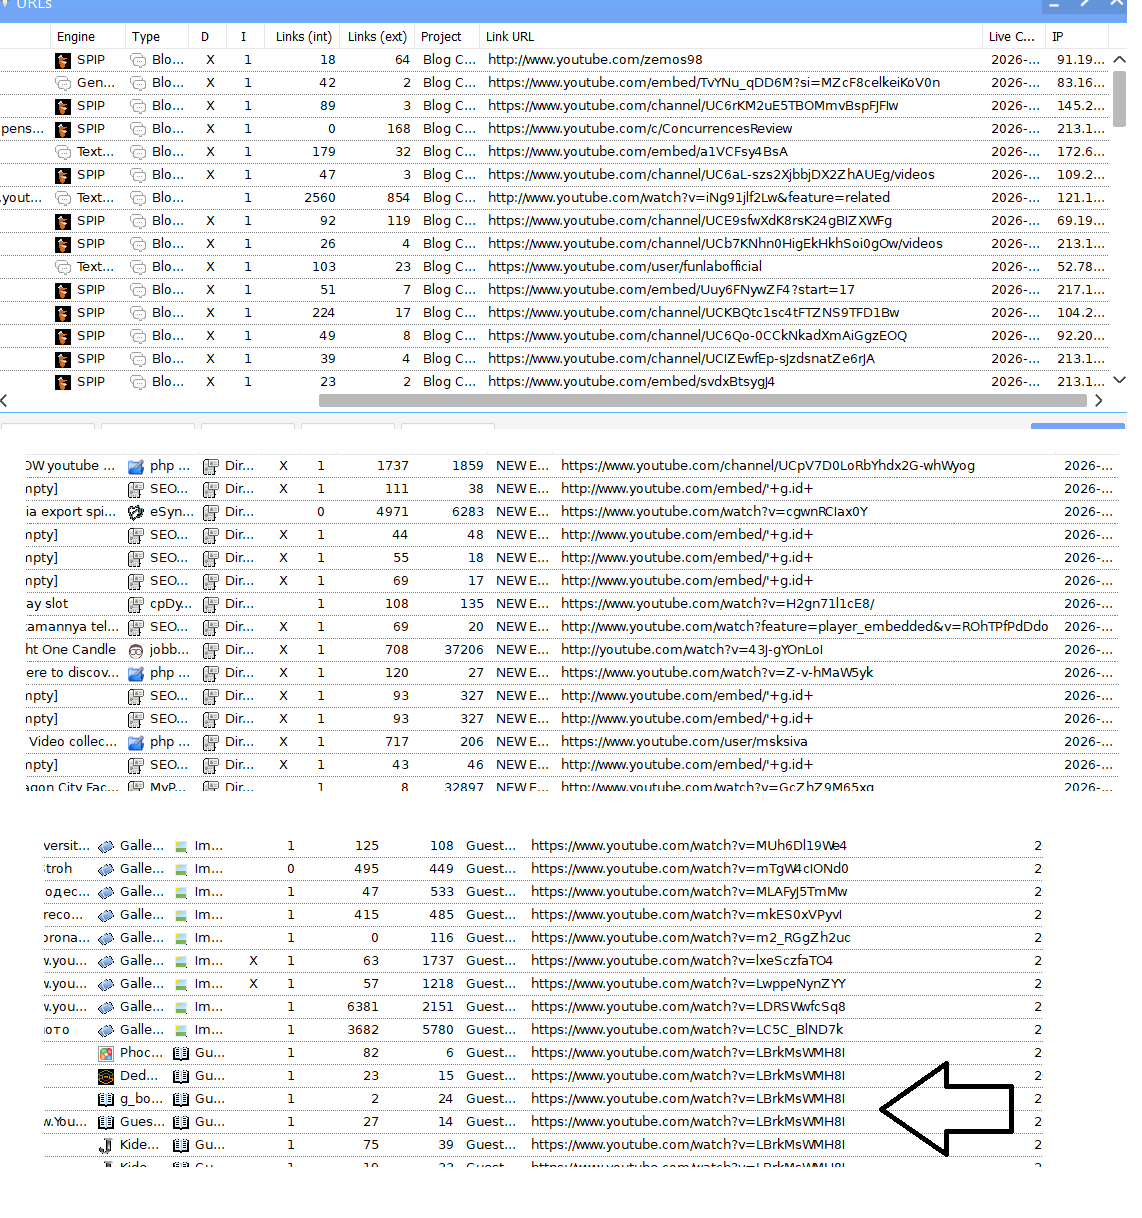Click the Blog type icon in ConcurrencesReview row
The height and width of the screenshot is (1218, 1142).
point(138,129)
